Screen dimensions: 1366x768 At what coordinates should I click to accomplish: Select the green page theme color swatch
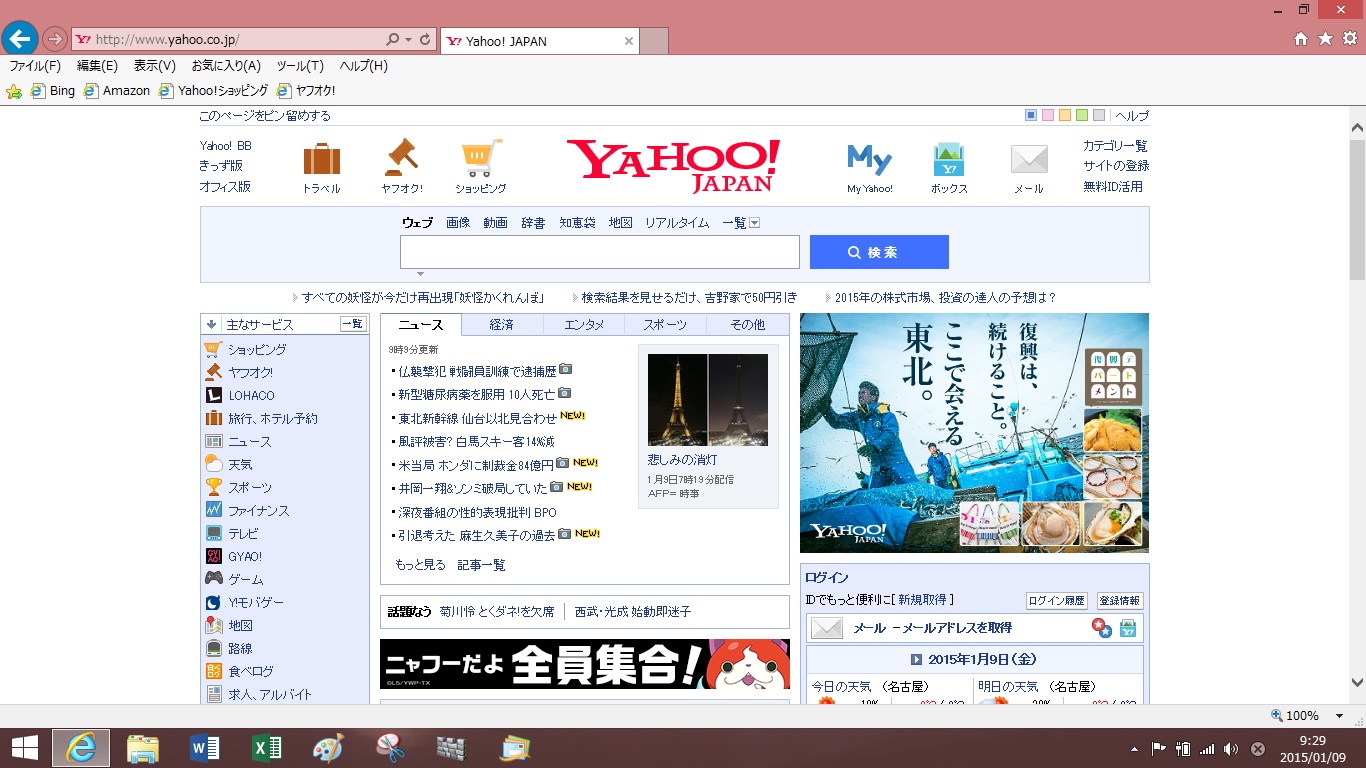pos(1082,115)
